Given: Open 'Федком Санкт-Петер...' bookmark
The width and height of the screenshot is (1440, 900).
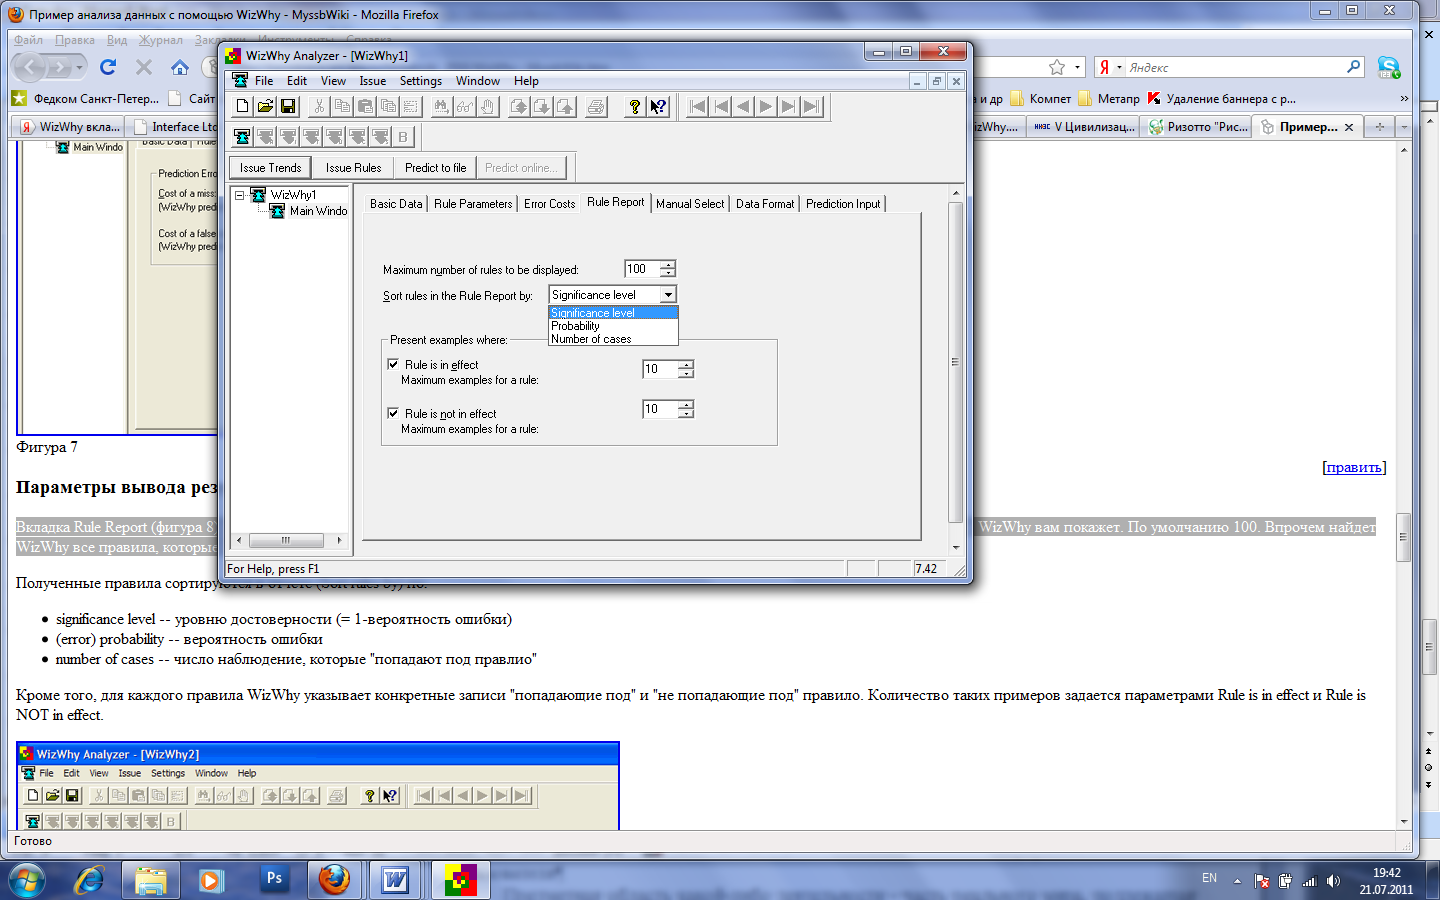Looking at the screenshot, I should pos(85,98).
